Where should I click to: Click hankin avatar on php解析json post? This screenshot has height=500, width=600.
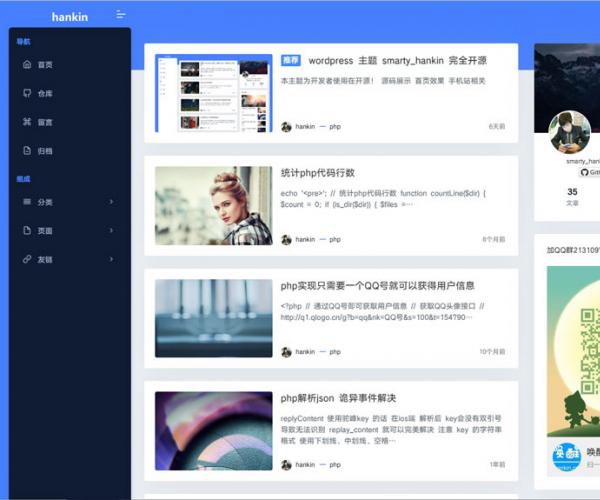click(286, 465)
